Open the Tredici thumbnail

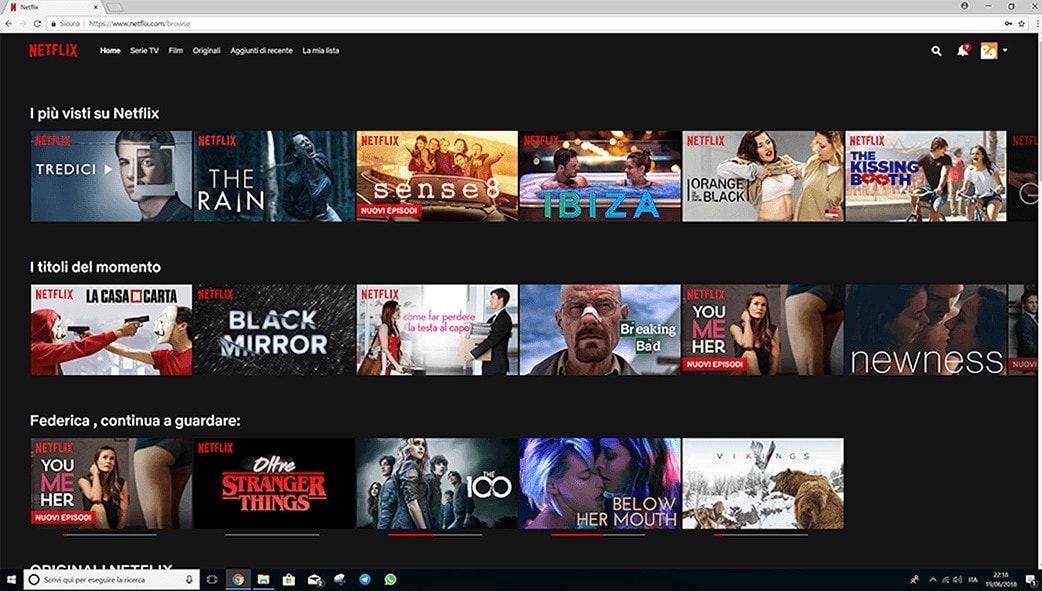(111, 176)
